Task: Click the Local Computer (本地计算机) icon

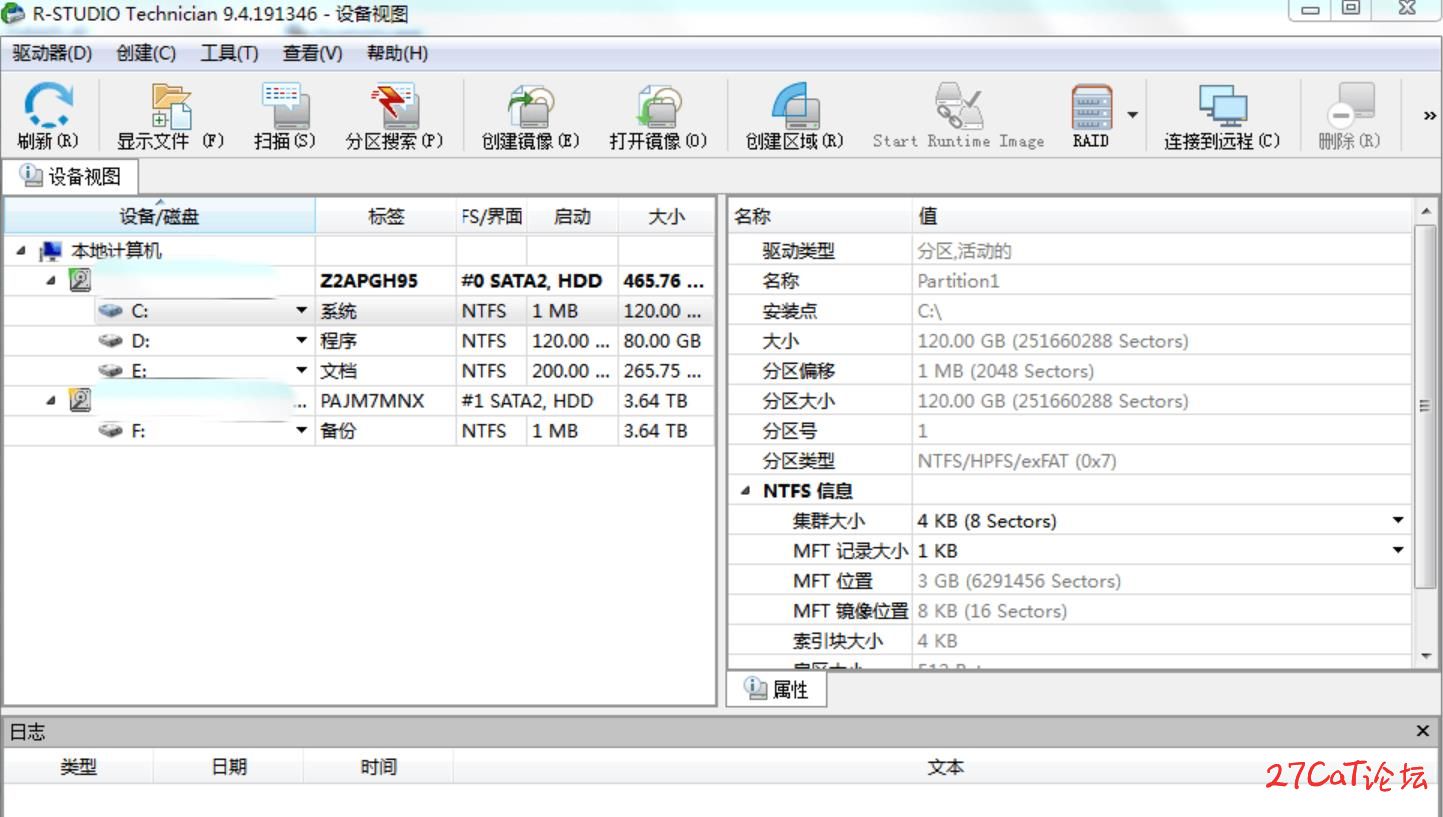Action: tap(51, 251)
